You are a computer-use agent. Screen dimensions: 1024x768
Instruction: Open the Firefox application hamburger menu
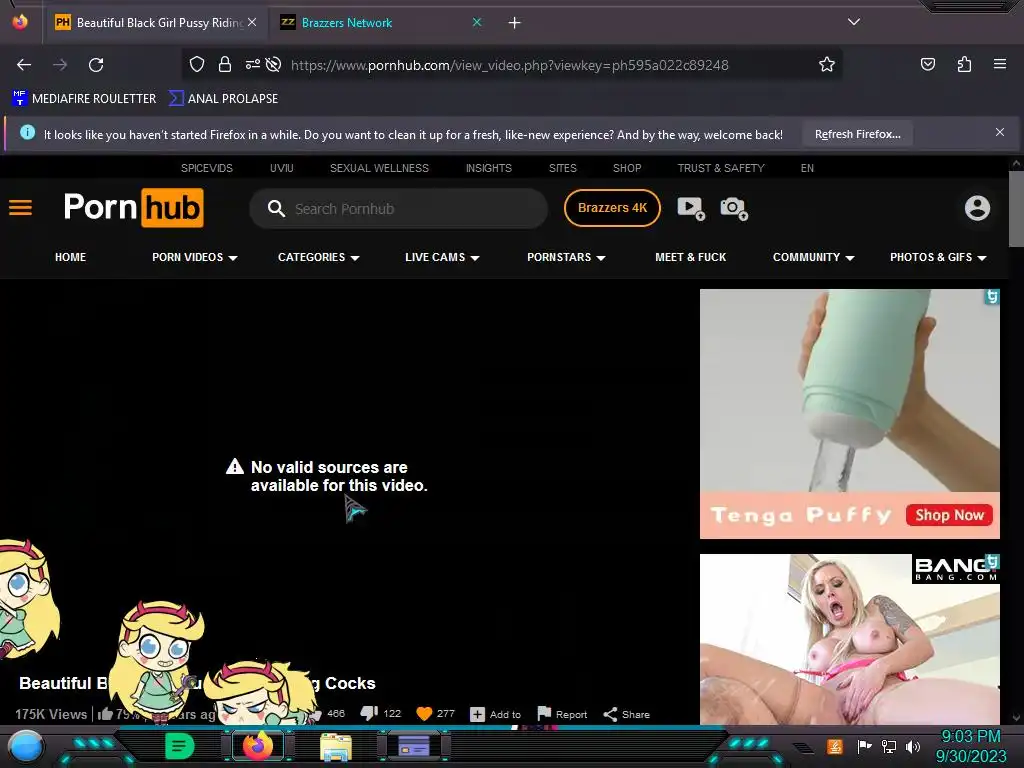pos(999,64)
